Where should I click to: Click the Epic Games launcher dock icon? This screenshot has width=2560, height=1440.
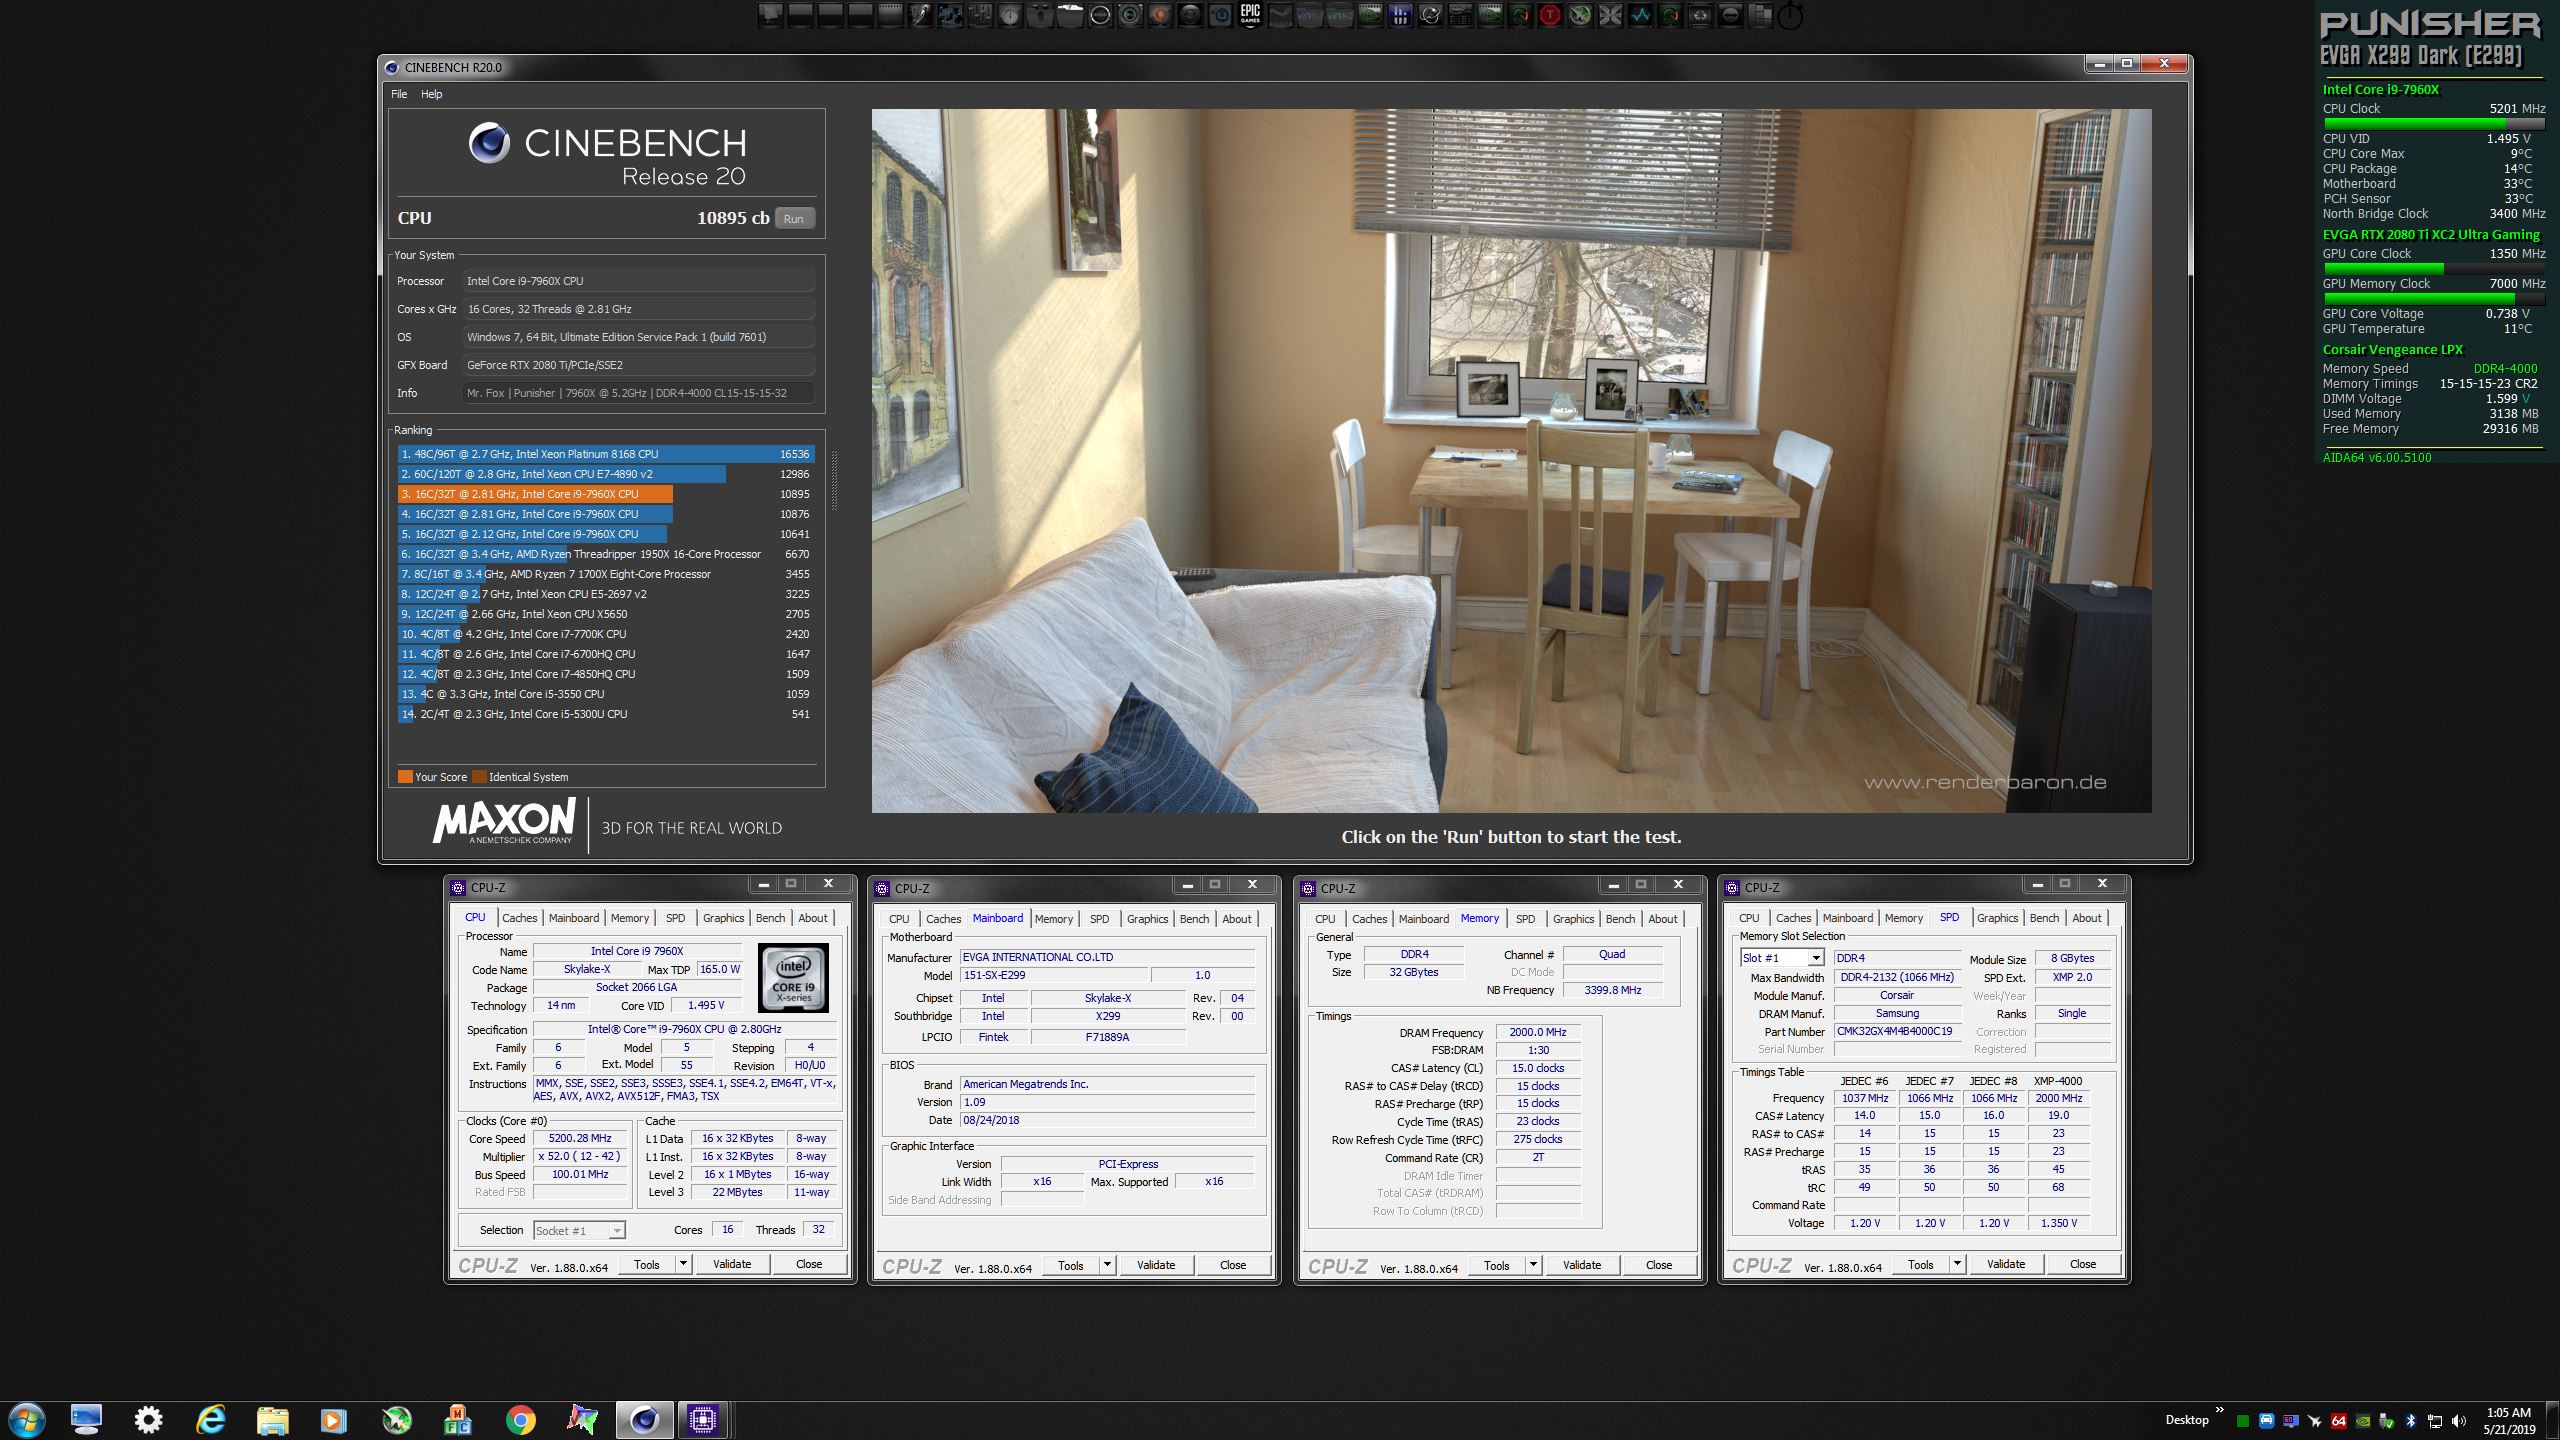click(1250, 14)
